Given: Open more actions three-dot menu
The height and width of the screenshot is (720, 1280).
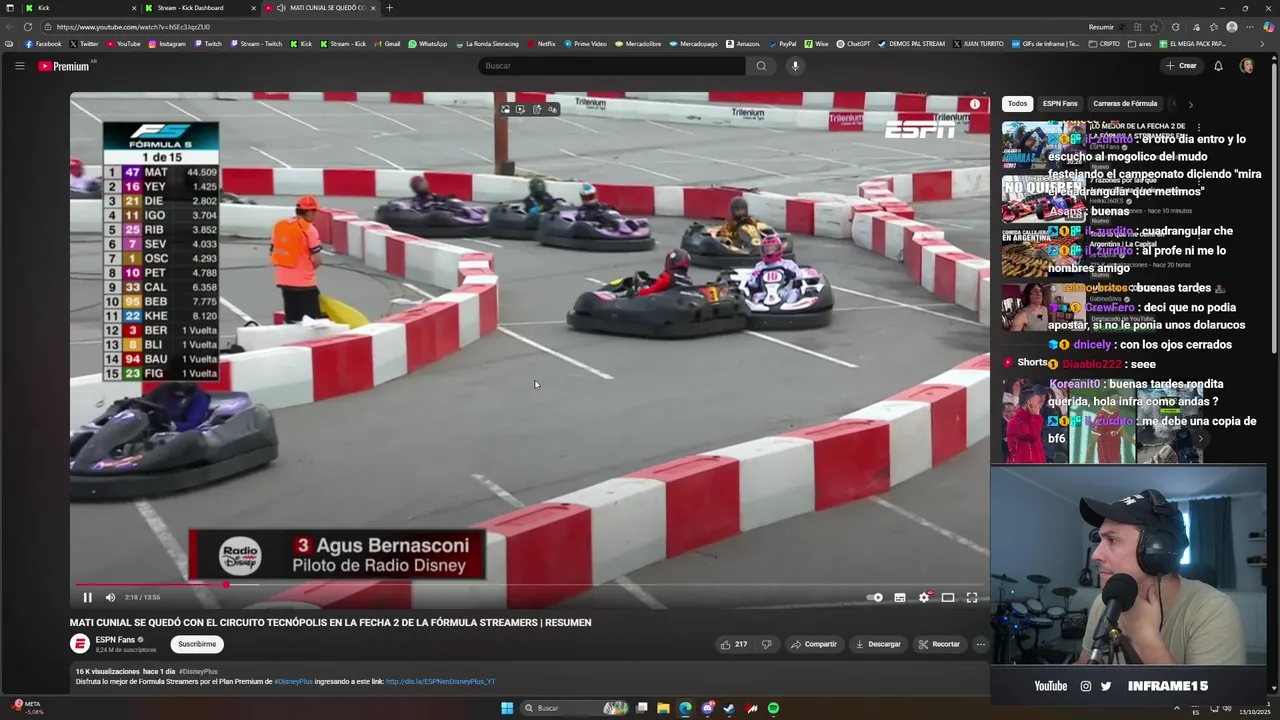Looking at the screenshot, I should pos(980,644).
